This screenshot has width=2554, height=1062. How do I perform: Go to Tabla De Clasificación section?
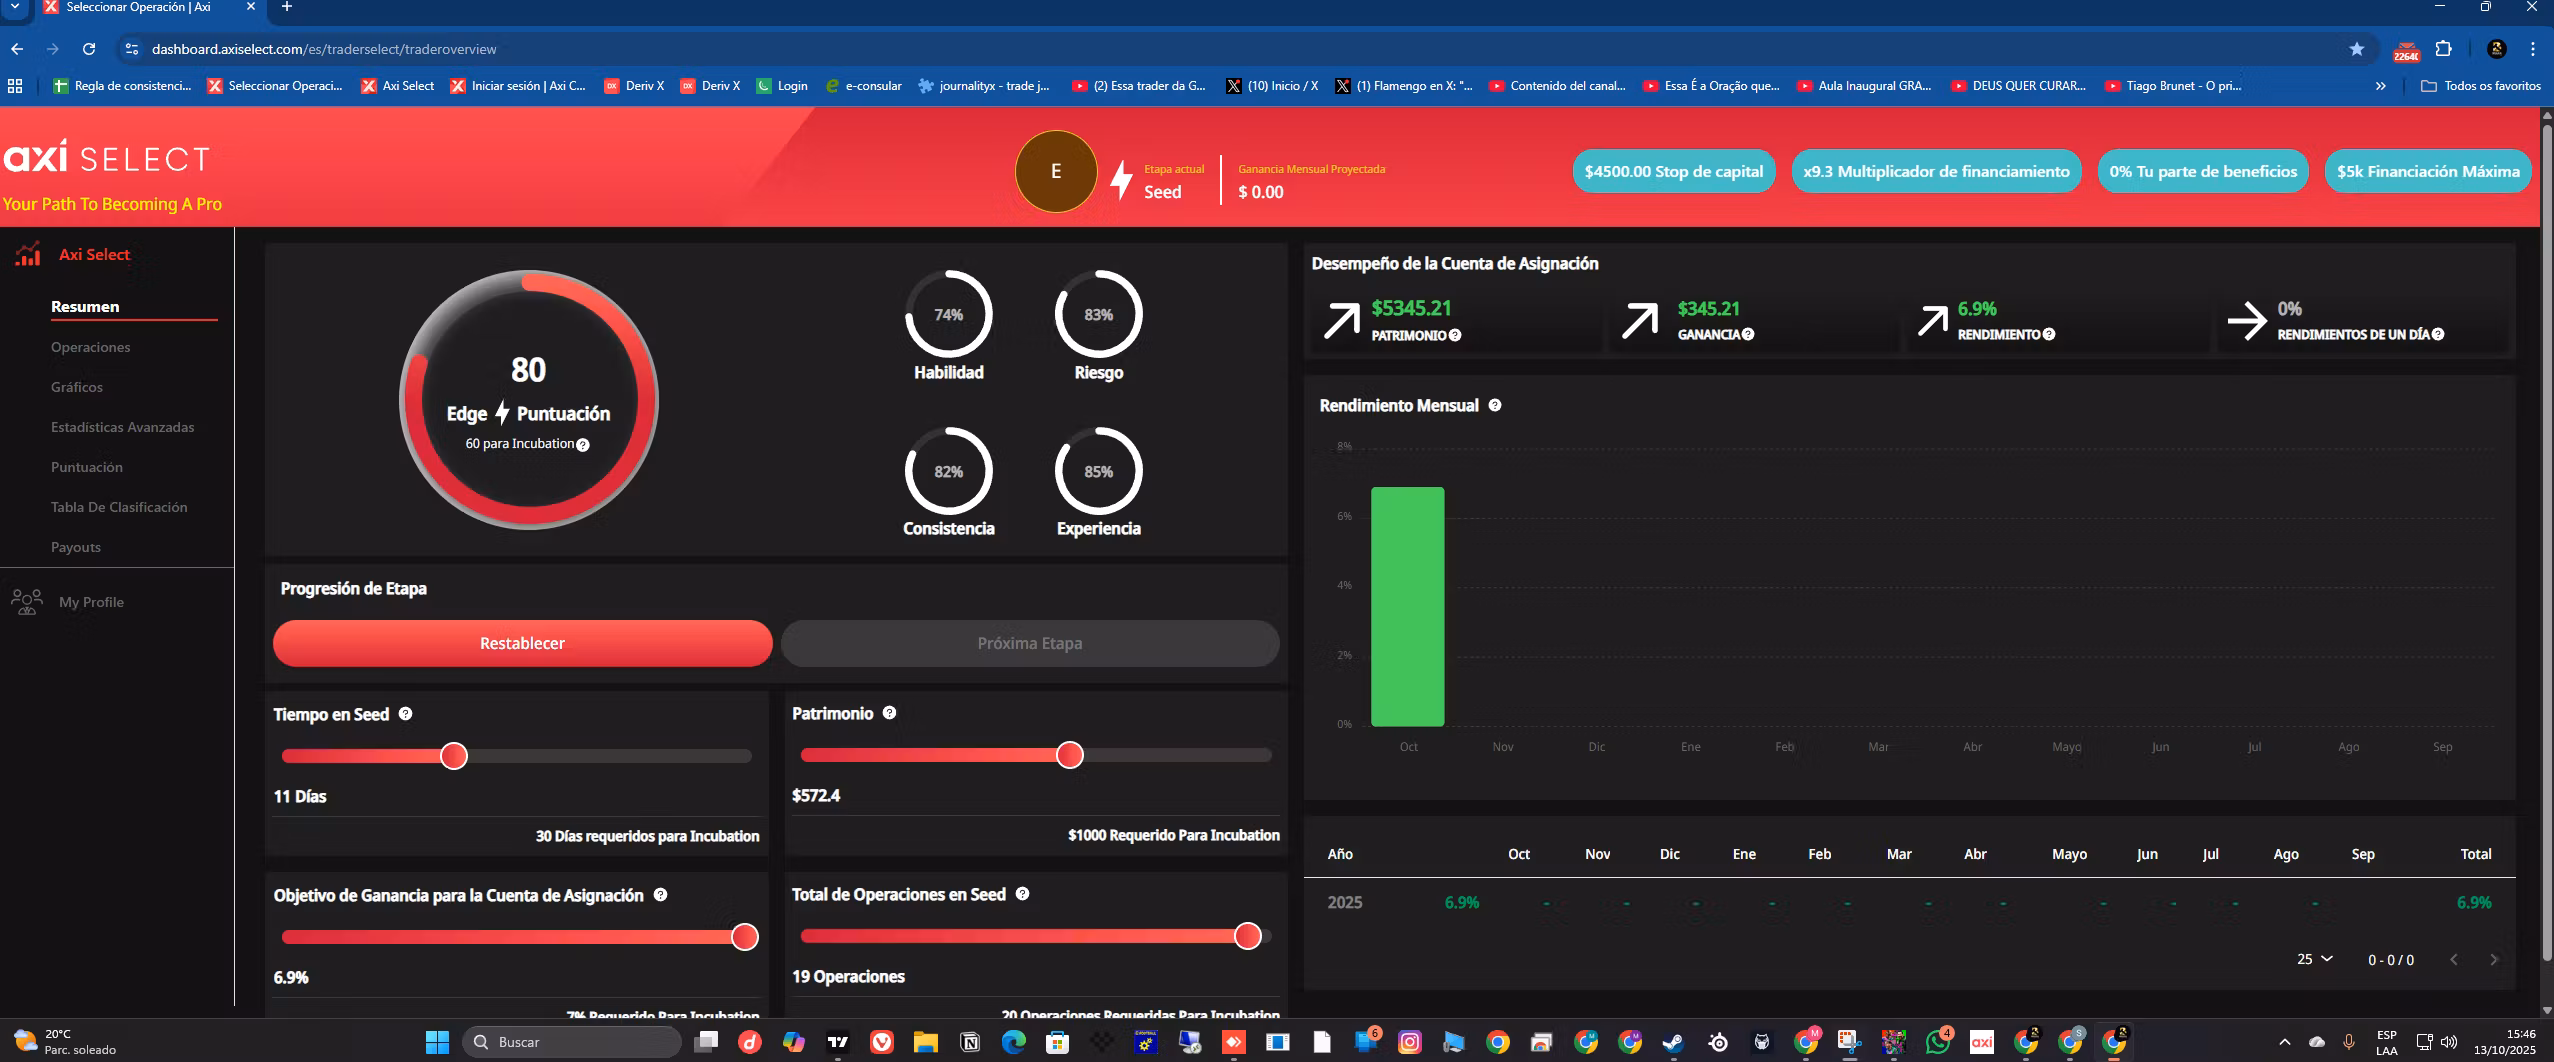(x=119, y=507)
